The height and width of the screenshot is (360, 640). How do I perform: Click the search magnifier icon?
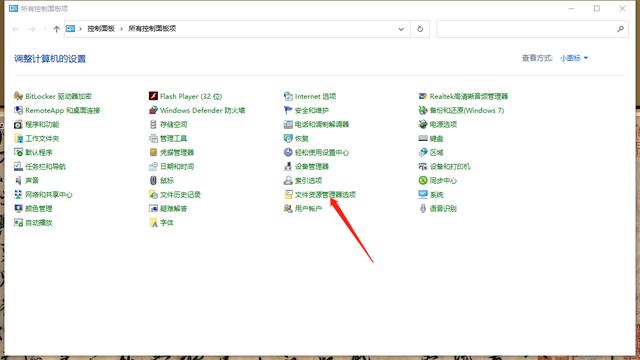[x=620, y=29]
